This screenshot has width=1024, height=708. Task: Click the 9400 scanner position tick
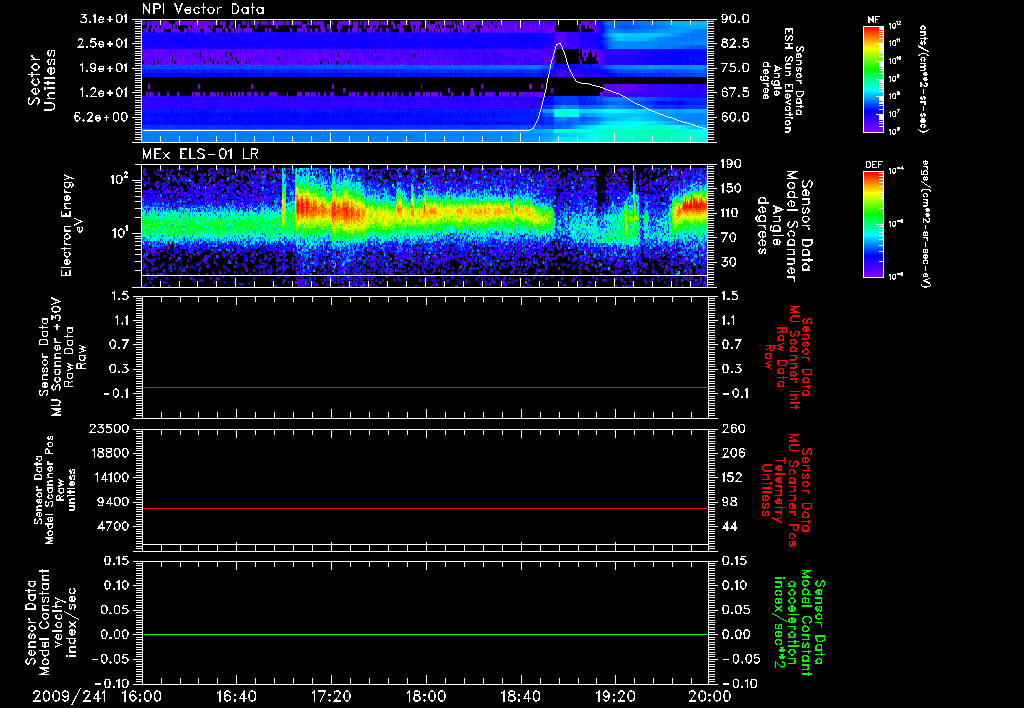click(x=115, y=502)
